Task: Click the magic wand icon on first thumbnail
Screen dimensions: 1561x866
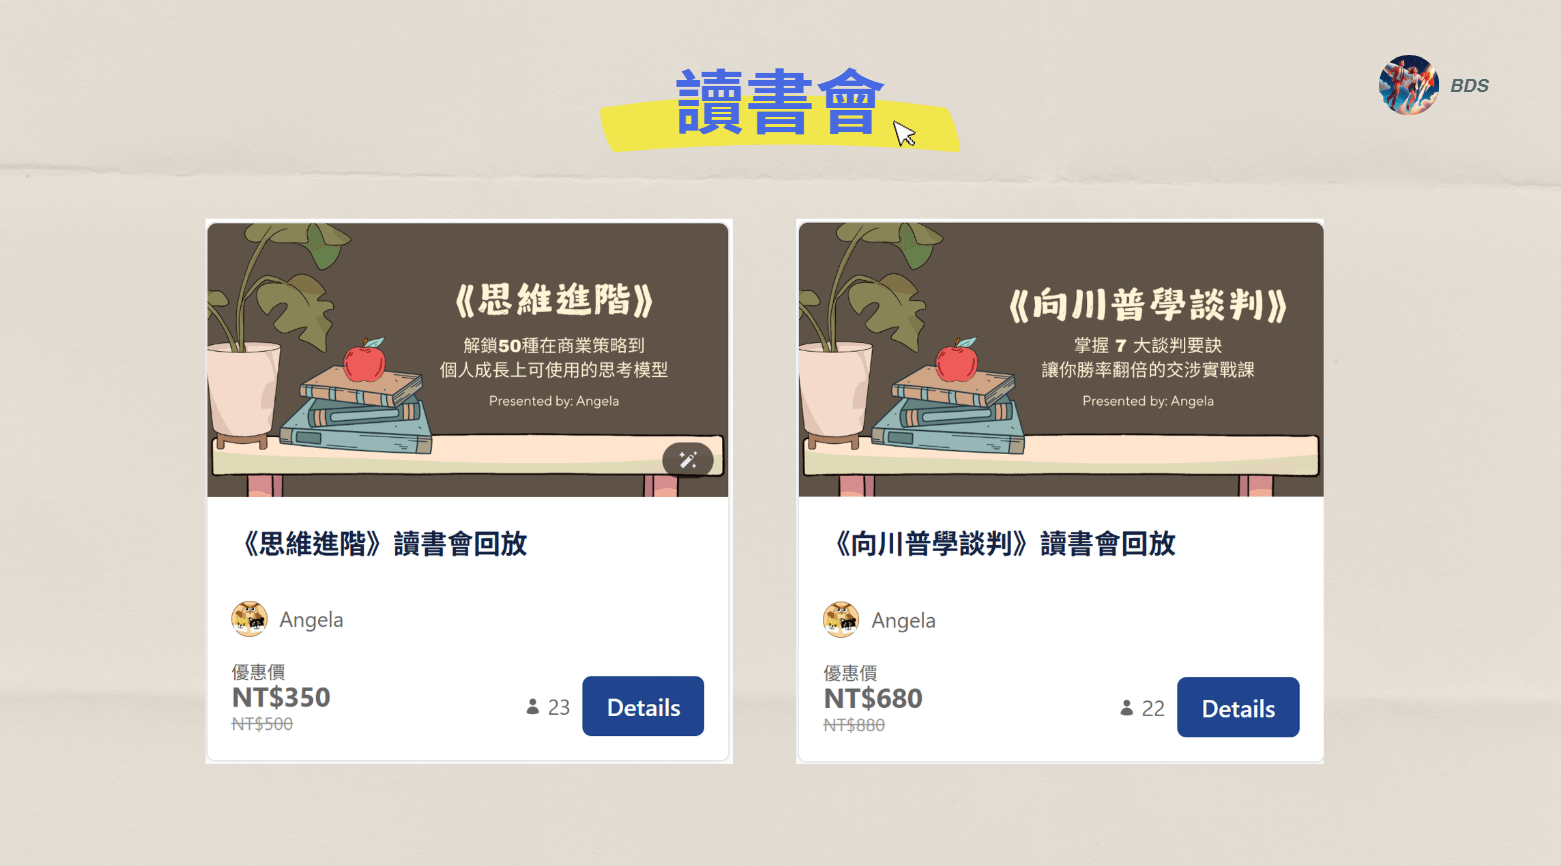Action: 688,460
